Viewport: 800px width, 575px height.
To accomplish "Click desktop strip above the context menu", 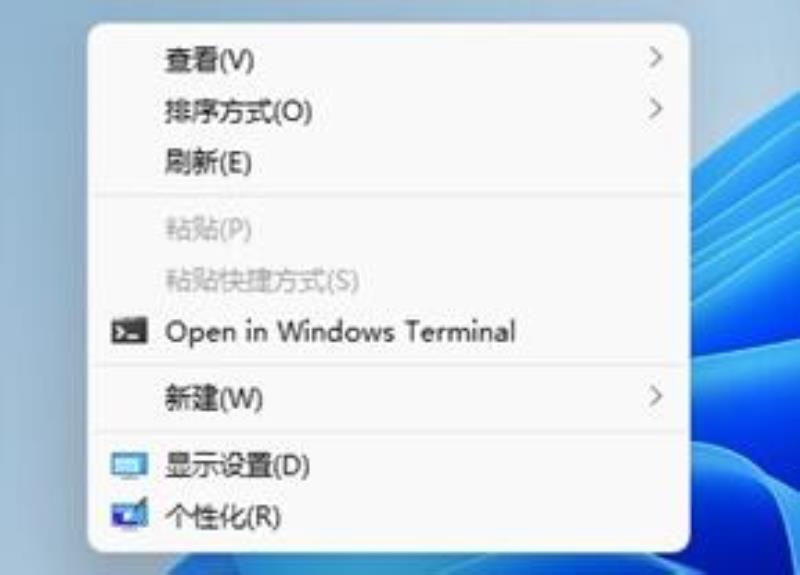I will 388,10.
